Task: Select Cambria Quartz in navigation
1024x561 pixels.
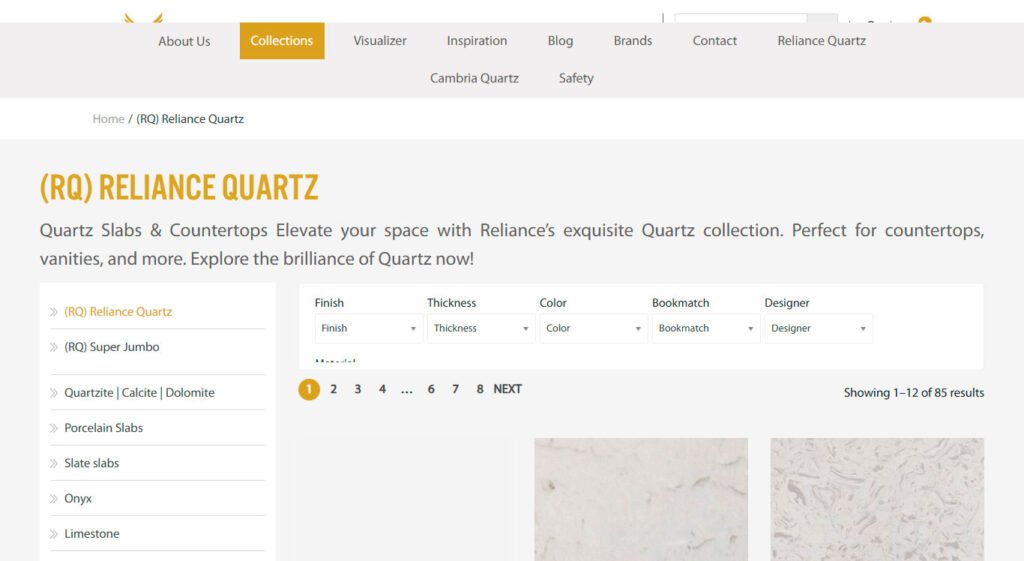Action: [474, 78]
